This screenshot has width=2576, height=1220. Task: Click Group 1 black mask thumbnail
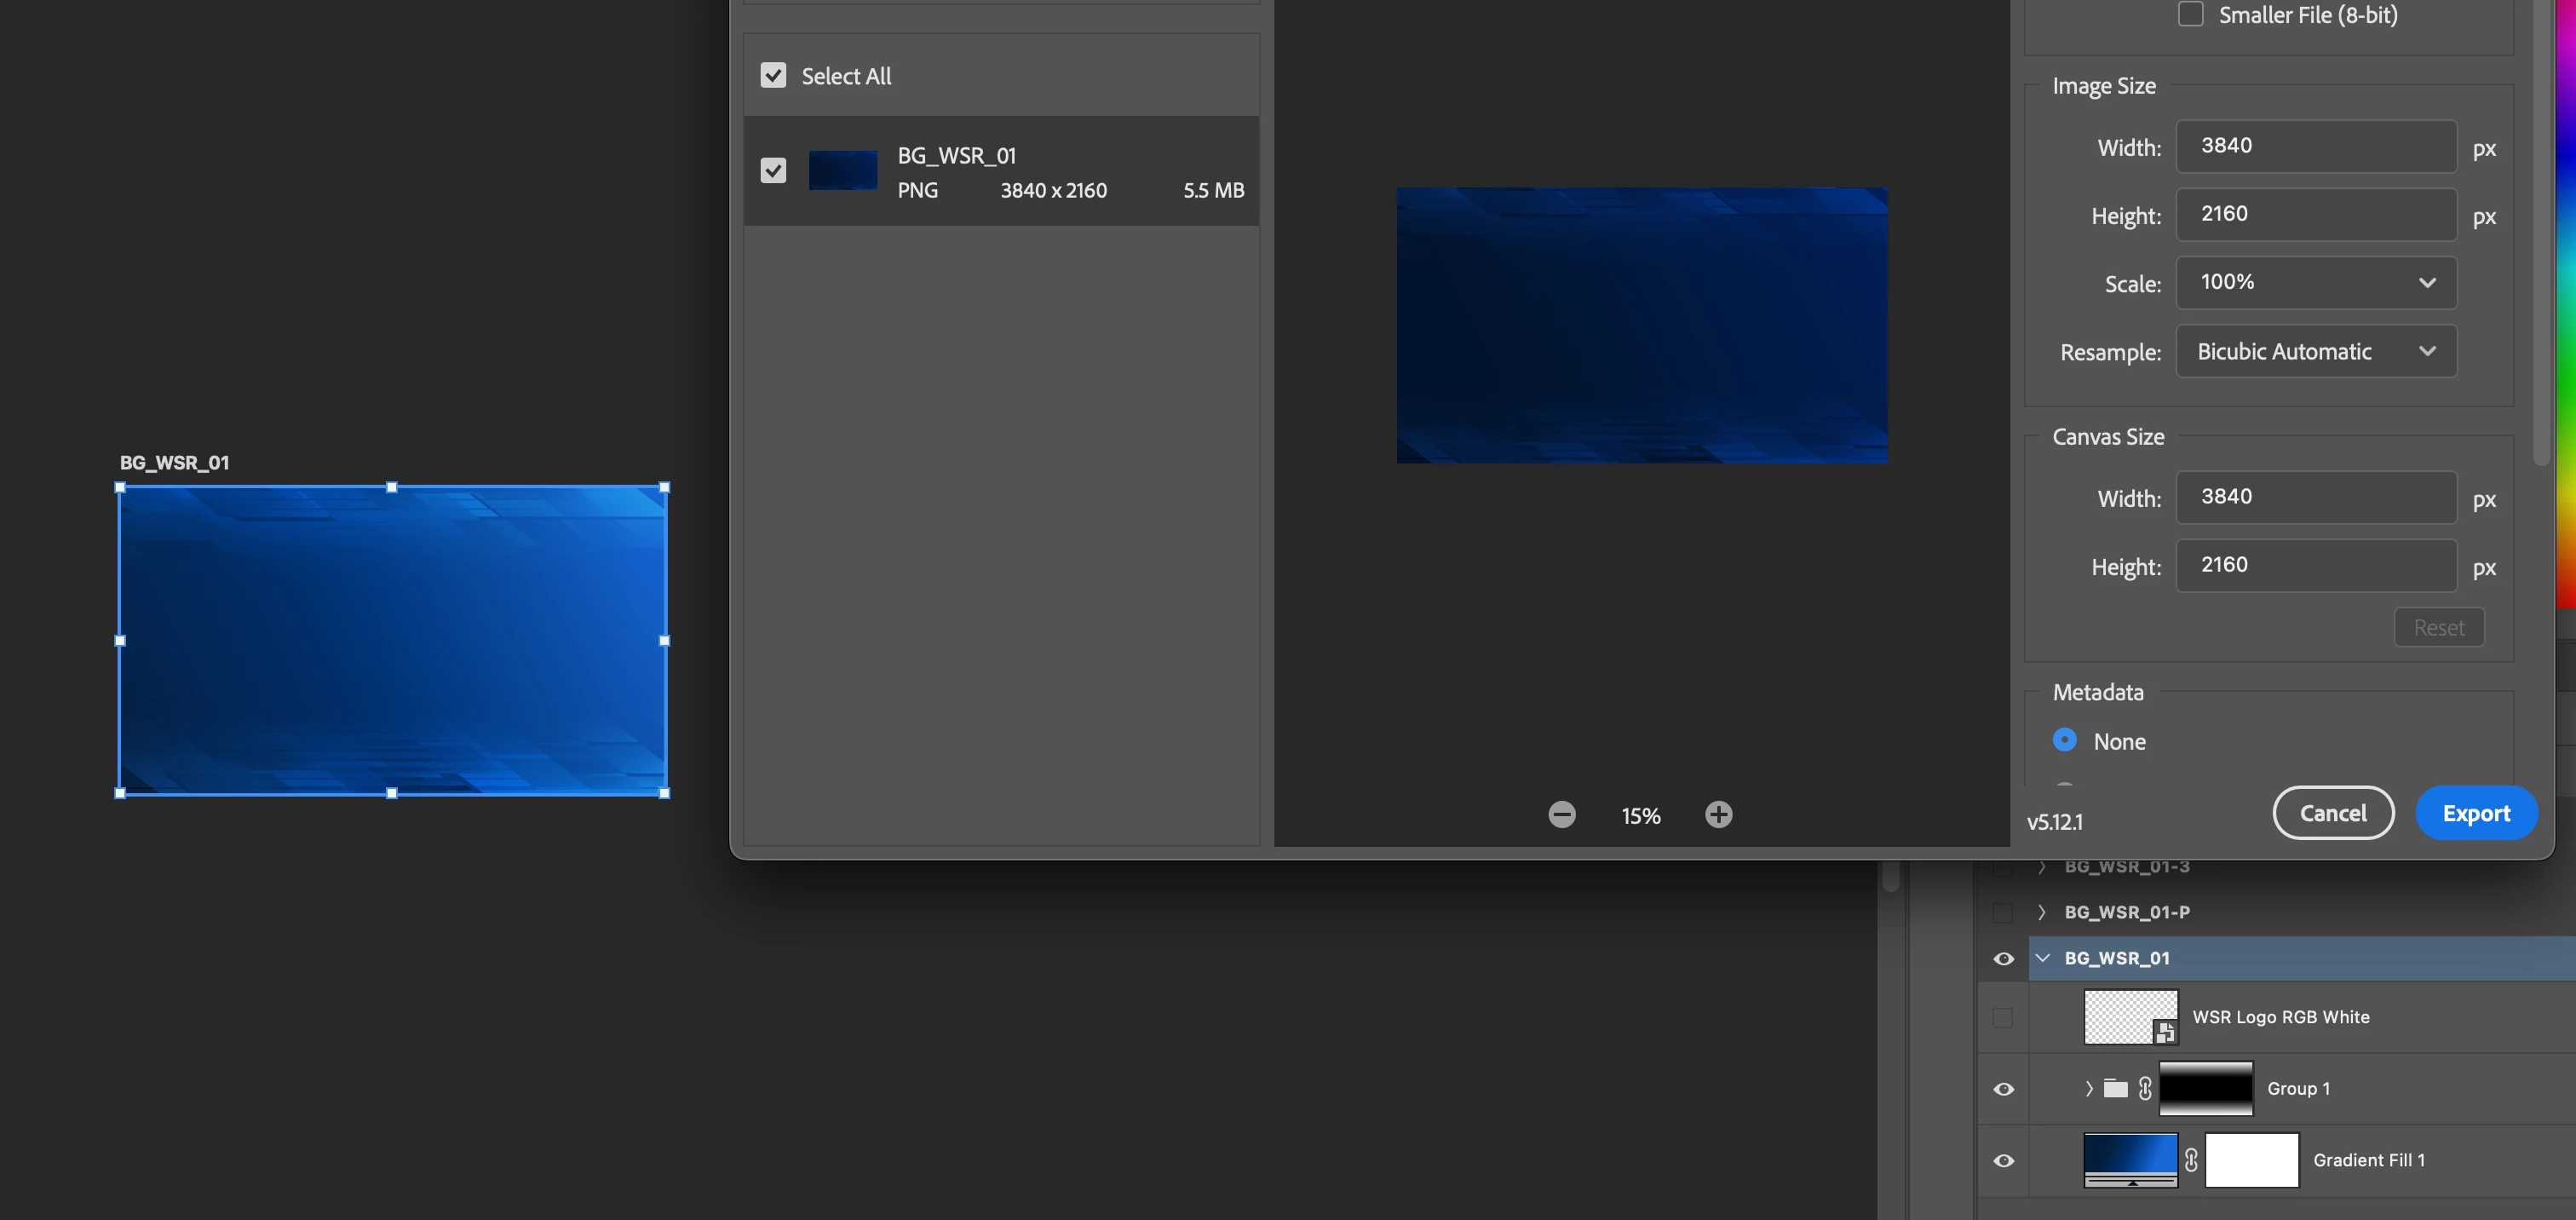coord(2205,1088)
